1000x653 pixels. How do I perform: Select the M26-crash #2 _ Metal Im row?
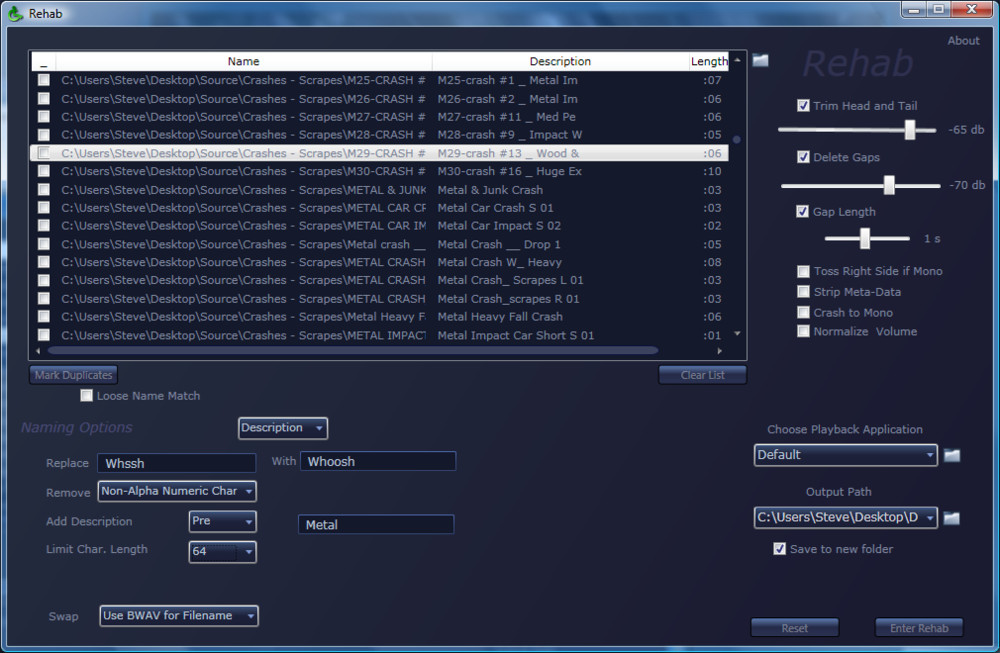coord(379,99)
